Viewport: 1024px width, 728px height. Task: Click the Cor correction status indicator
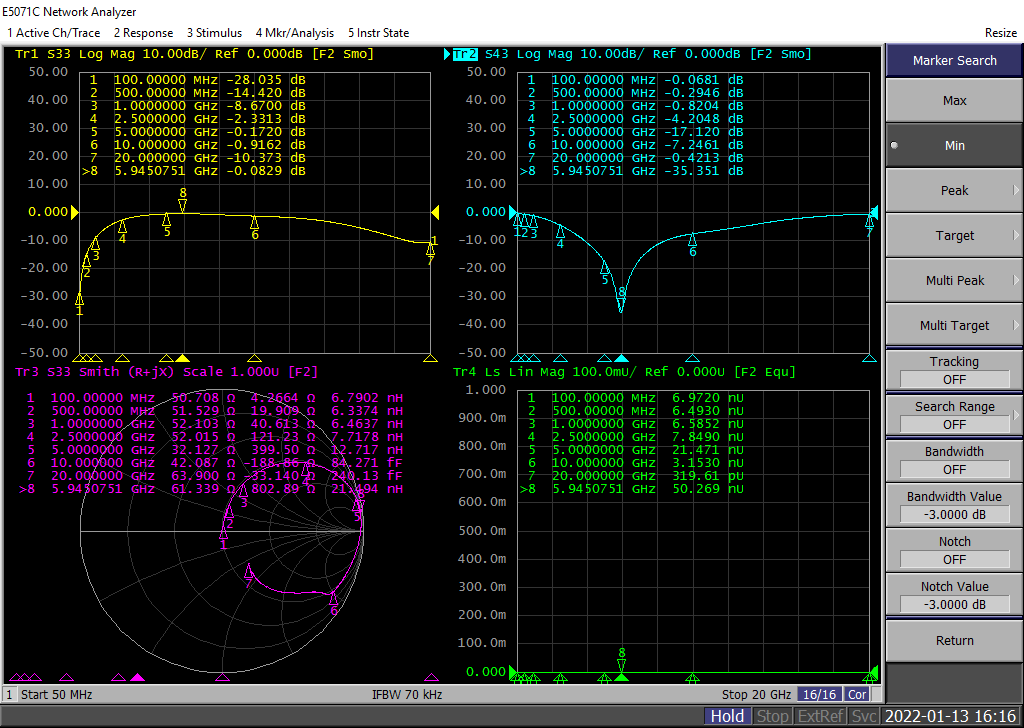pos(857,694)
